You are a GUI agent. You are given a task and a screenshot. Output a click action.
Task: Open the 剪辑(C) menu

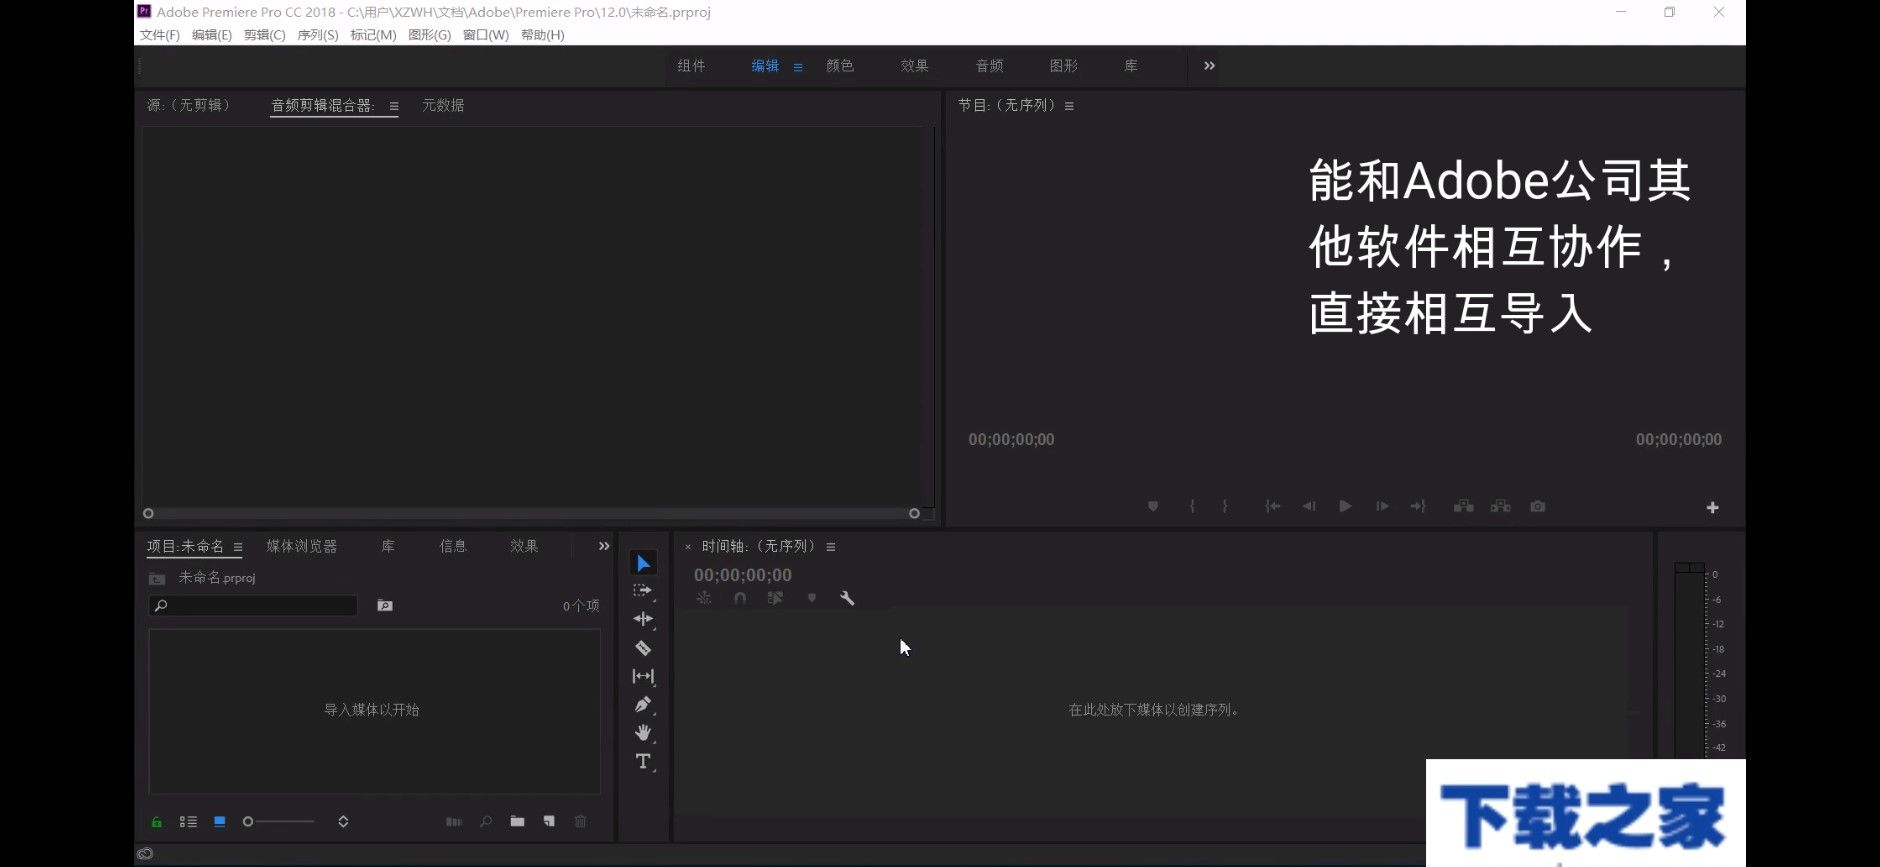click(265, 35)
